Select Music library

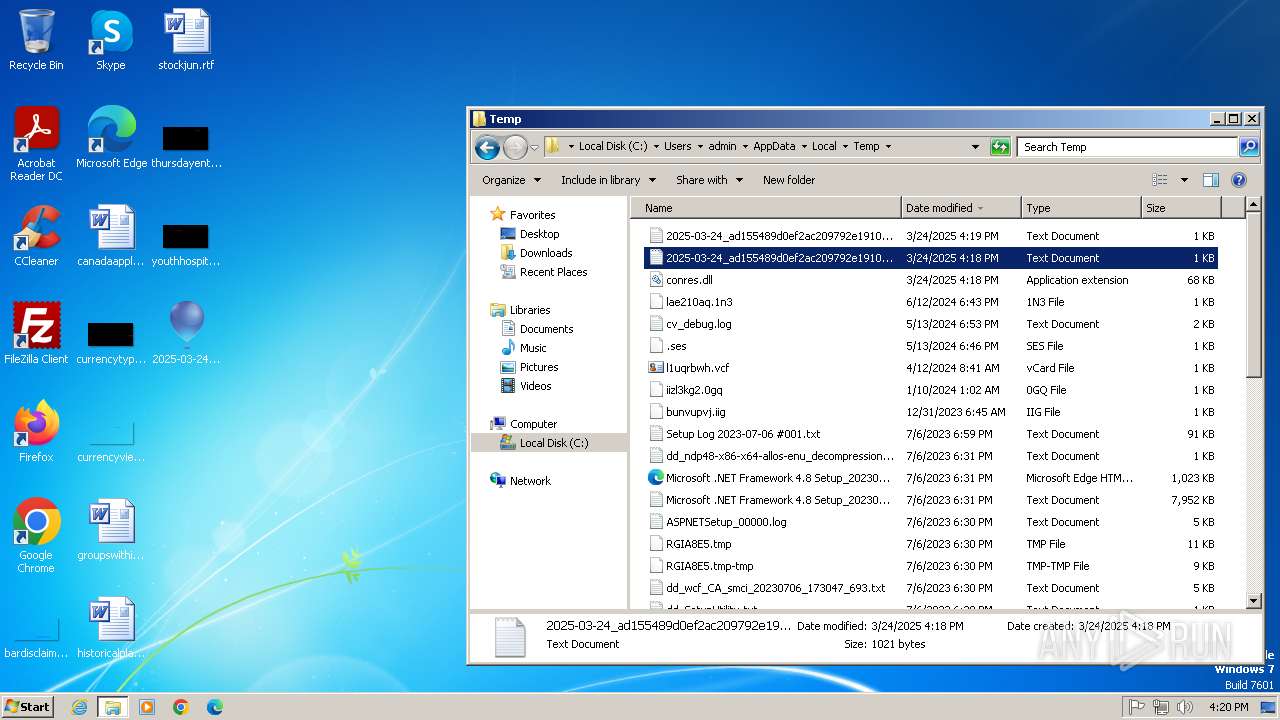point(533,348)
